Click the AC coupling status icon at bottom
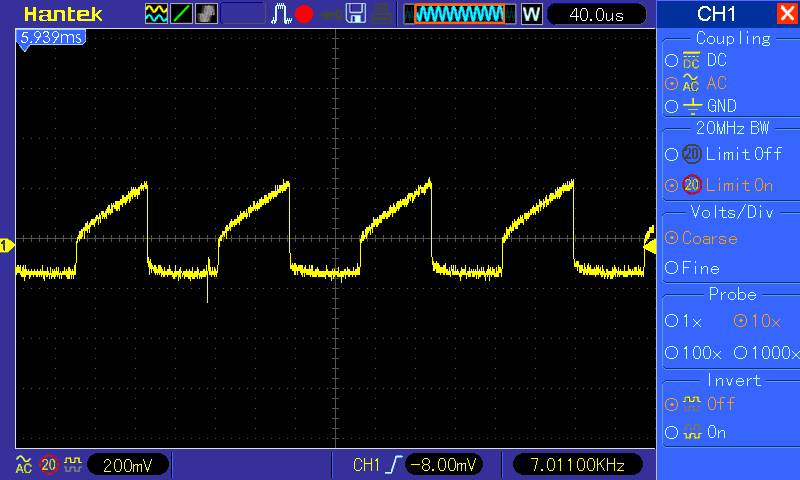 click(x=23, y=465)
